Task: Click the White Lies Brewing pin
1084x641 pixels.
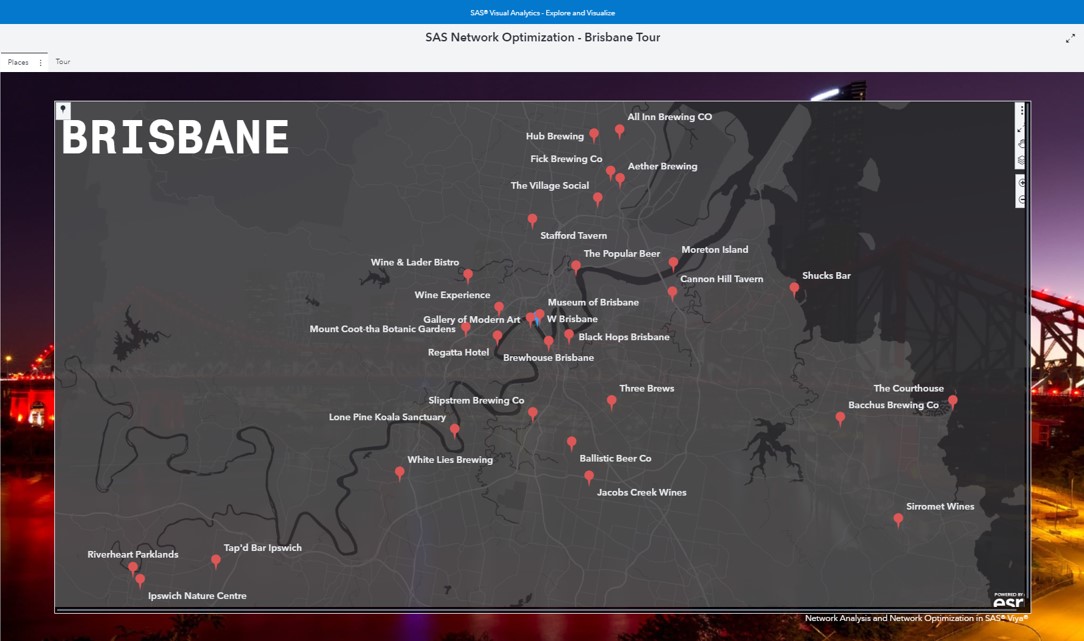Action: click(x=400, y=474)
